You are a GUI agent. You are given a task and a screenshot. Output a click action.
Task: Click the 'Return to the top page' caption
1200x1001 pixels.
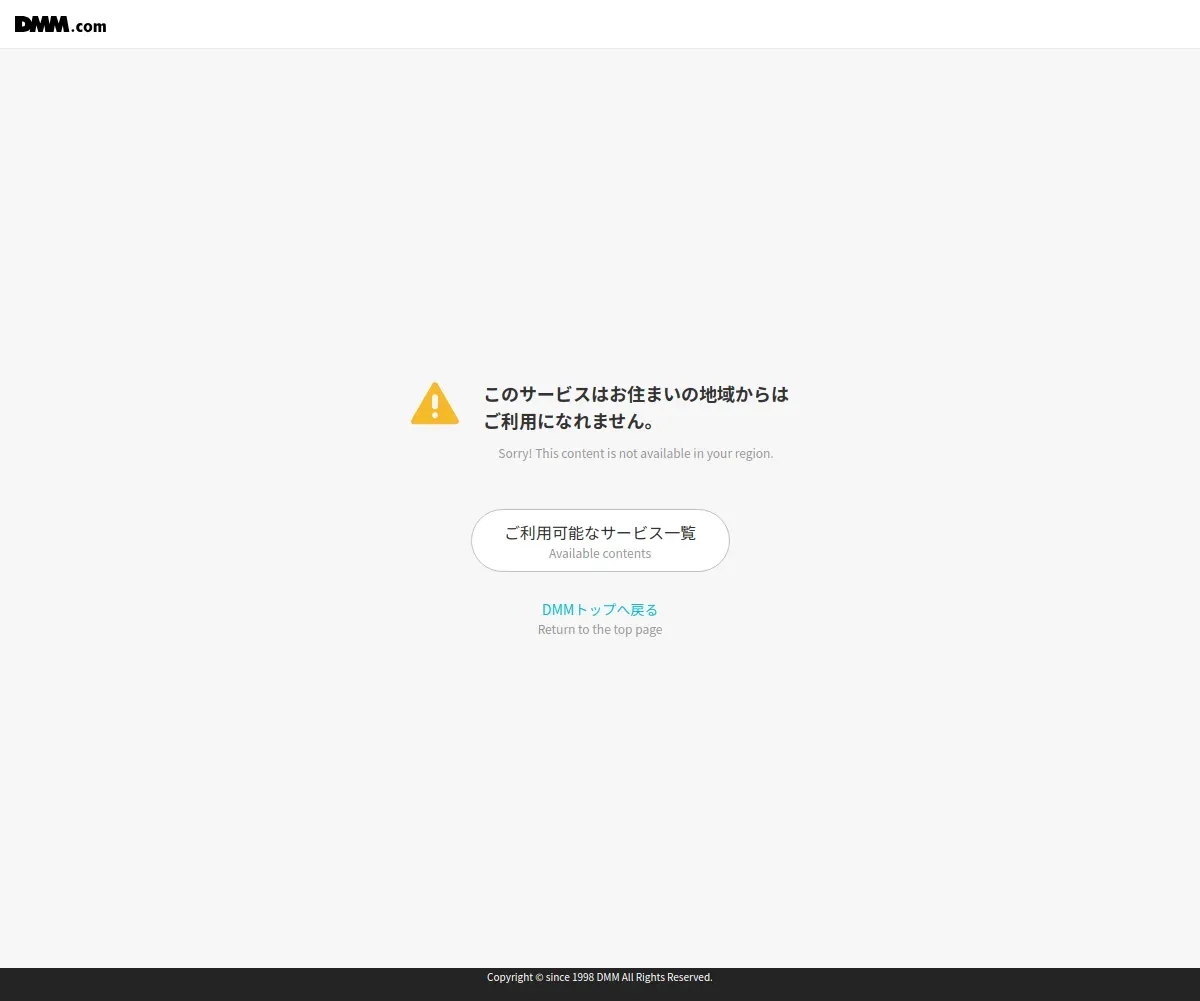pos(600,630)
